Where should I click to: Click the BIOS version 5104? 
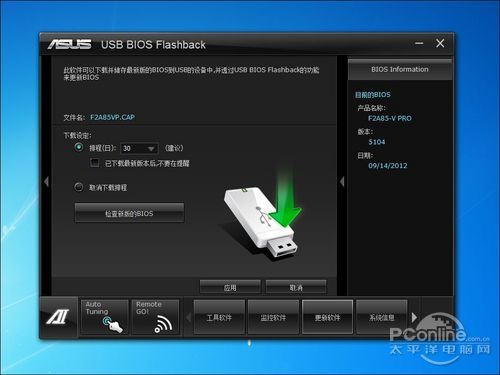pyautogui.click(x=377, y=142)
